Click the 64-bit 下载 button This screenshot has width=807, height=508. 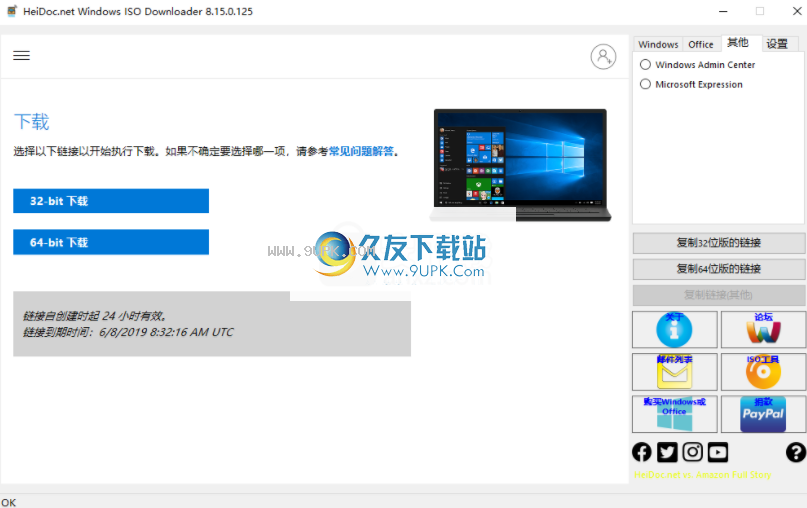click(x=111, y=242)
